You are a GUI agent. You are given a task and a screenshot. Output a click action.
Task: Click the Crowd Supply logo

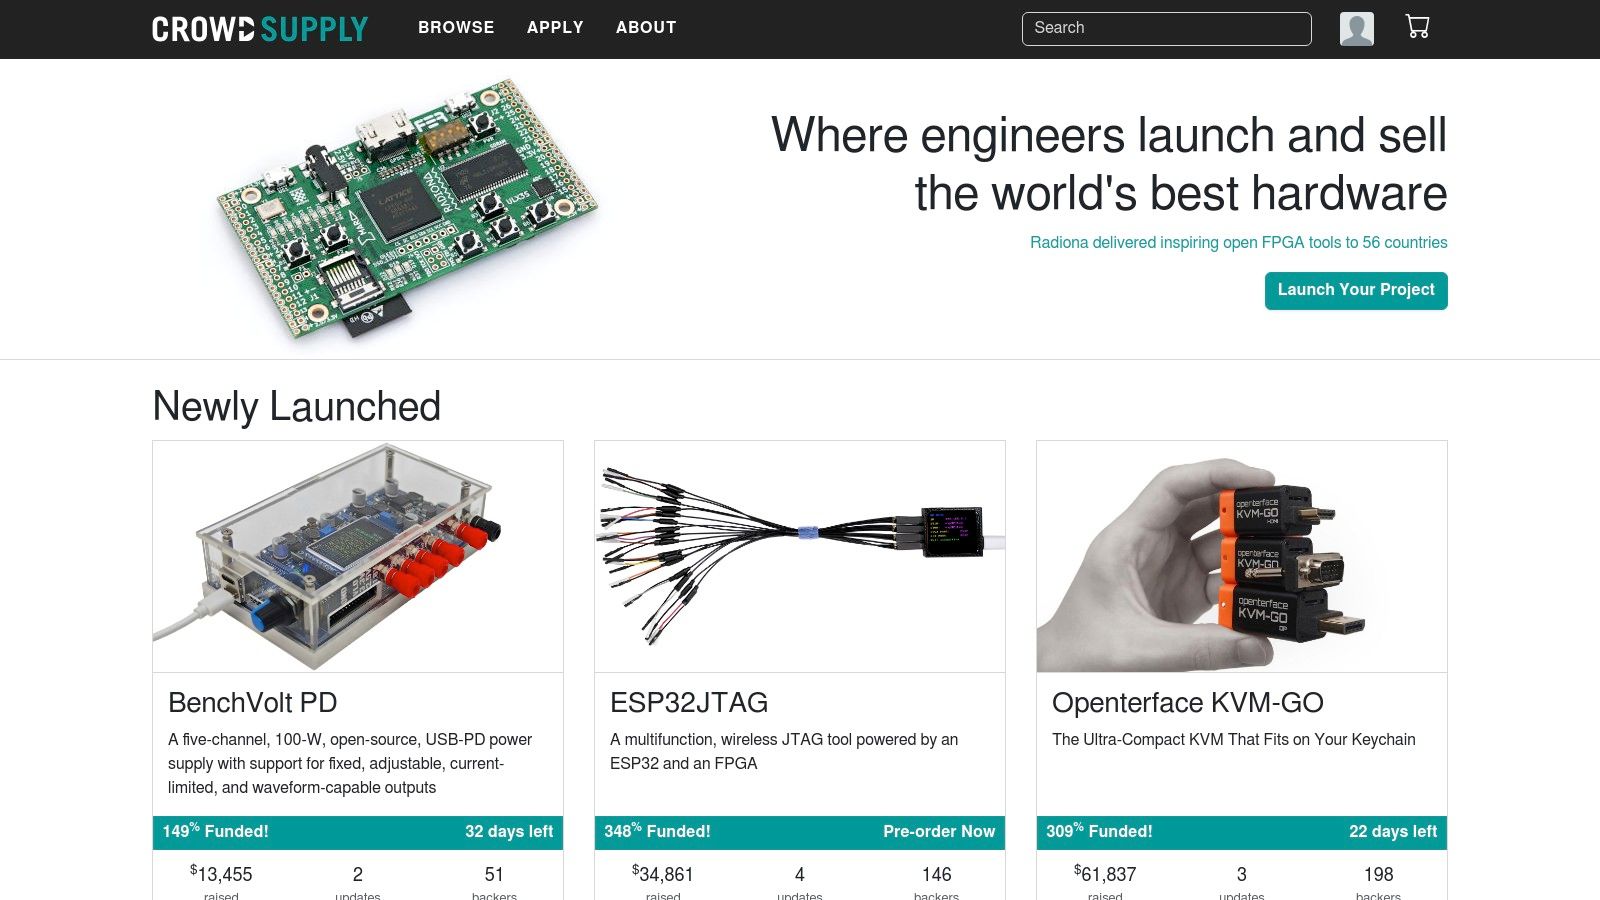click(260, 29)
